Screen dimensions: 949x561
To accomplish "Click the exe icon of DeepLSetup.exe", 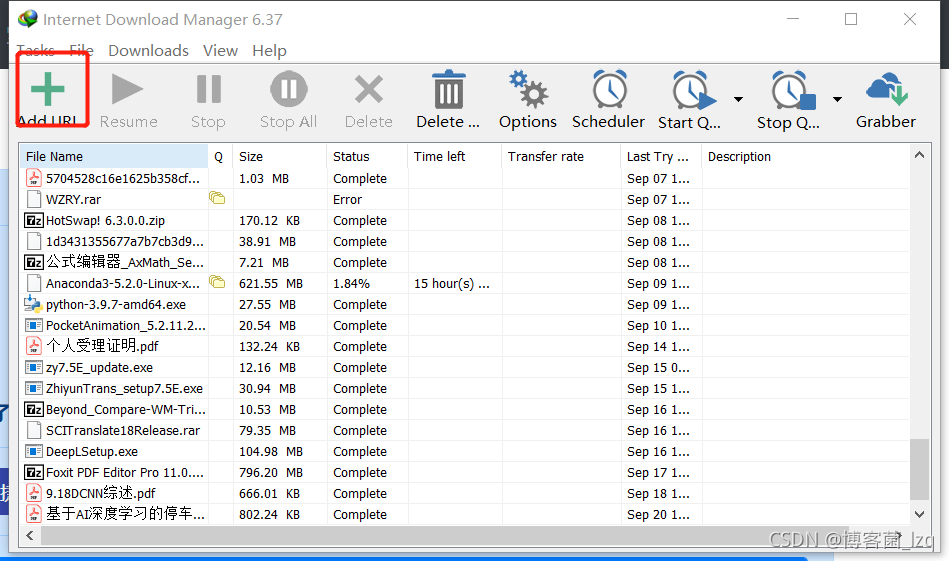I will 34,451.
